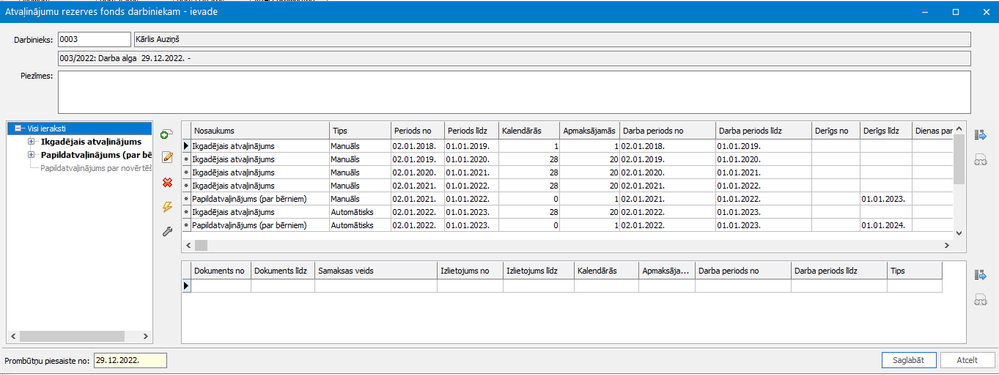Click the Derīgs no column header
999x375 pixels.
(x=835, y=131)
